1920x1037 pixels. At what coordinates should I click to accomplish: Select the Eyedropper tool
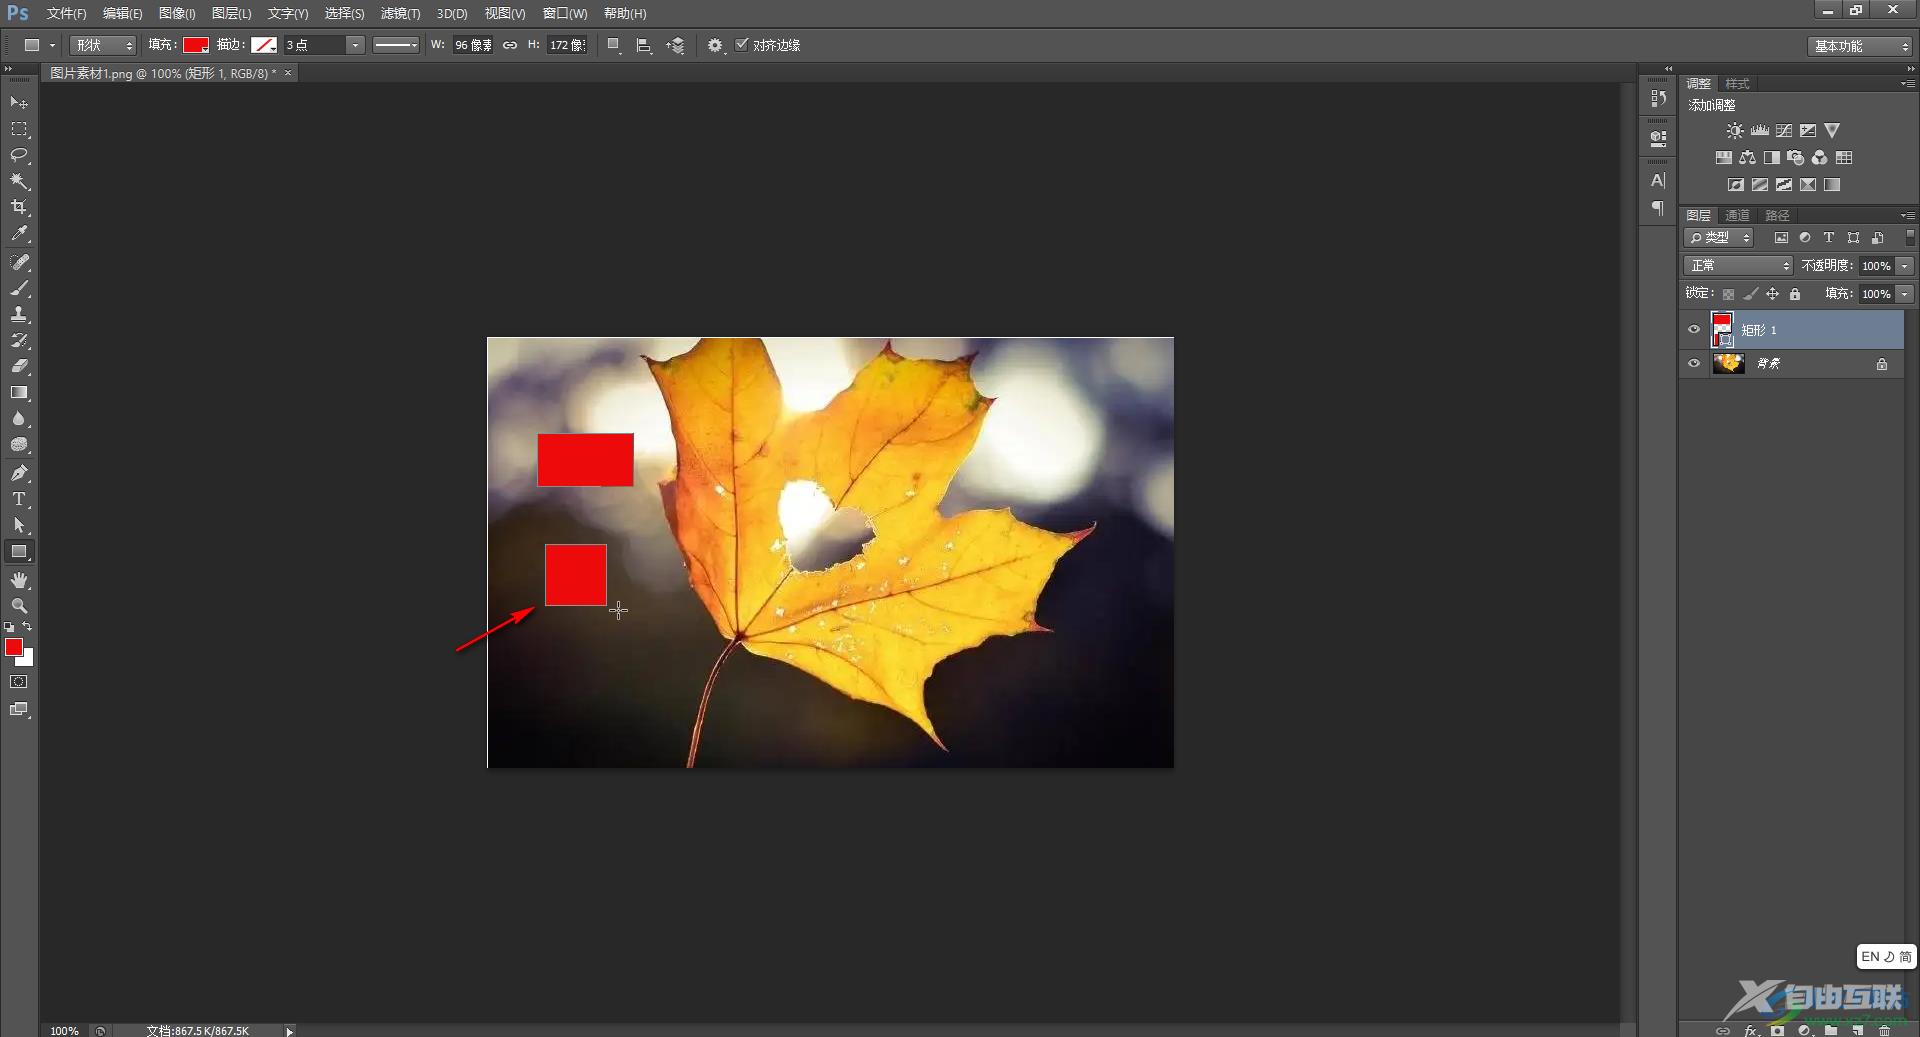coord(19,234)
